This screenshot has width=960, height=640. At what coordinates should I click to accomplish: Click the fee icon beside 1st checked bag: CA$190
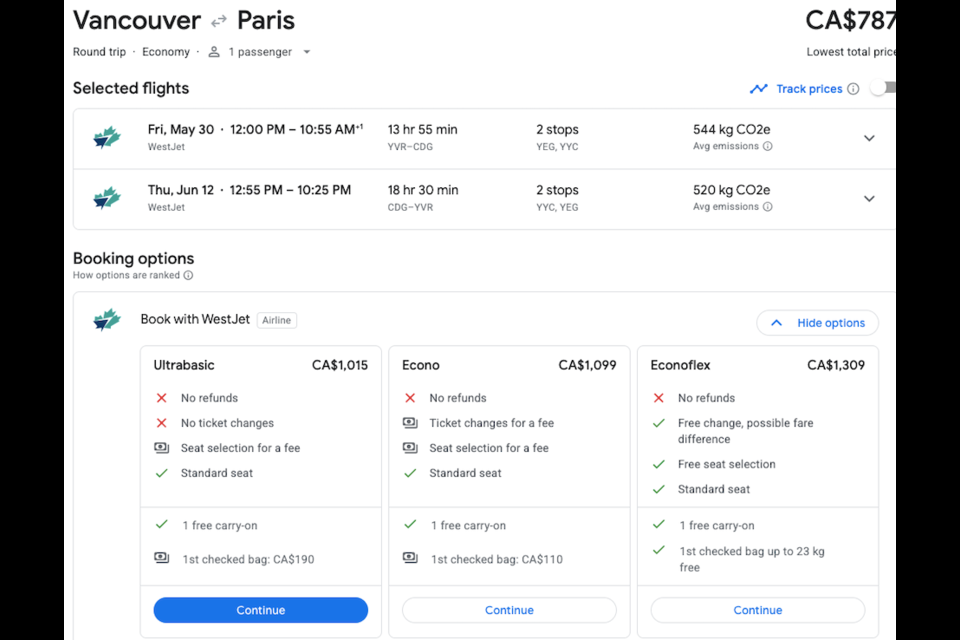tap(162, 557)
